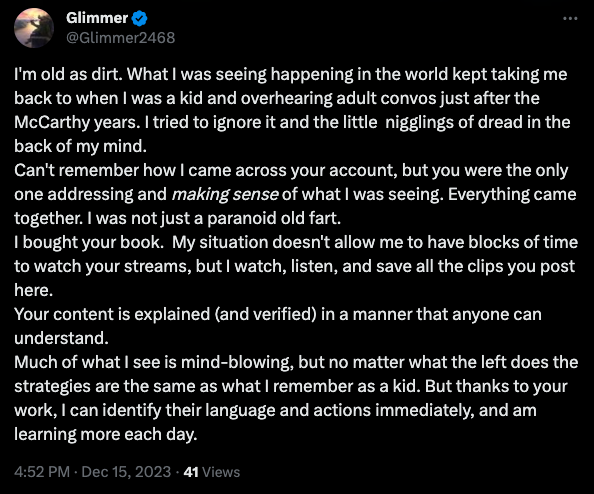Image resolution: width=594 pixels, height=494 pixels.
Task: Click the word "understand." in the post
Action: tap(61, 338)
